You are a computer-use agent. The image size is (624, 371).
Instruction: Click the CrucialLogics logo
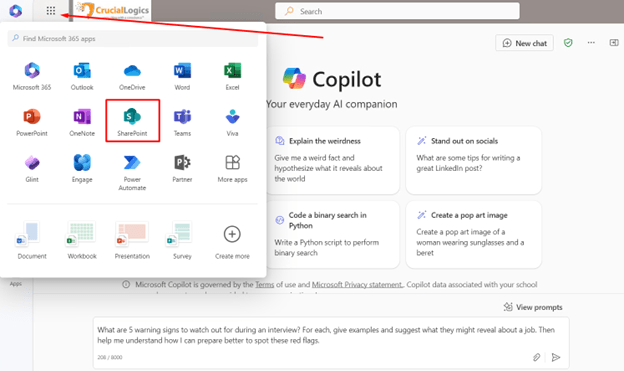(x=113, y=10)
